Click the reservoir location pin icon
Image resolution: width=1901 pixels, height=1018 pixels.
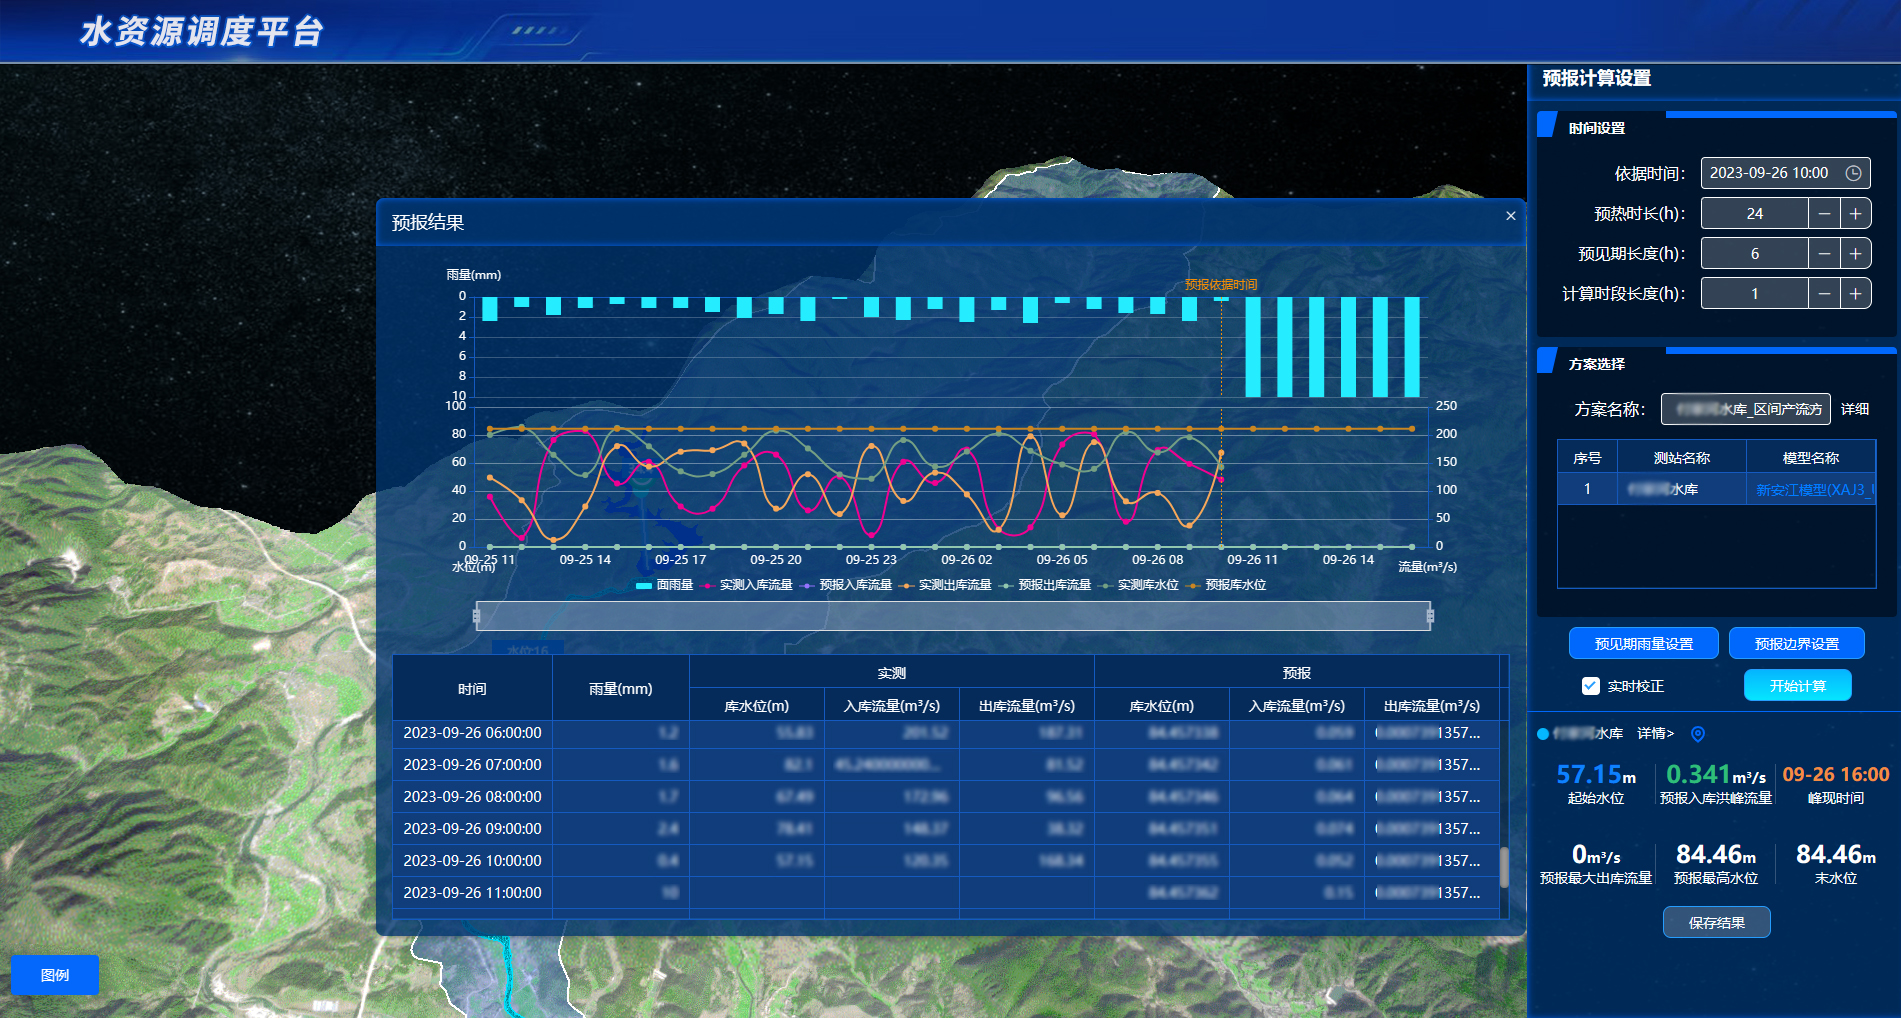click(1697, 734)
